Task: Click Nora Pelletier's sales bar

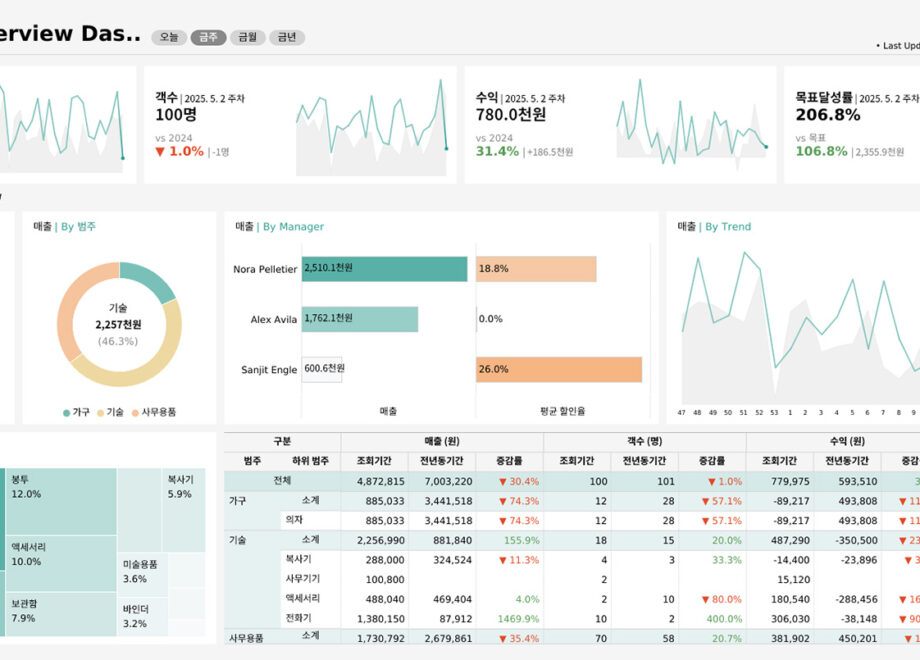Action: (x=384, y=269)
